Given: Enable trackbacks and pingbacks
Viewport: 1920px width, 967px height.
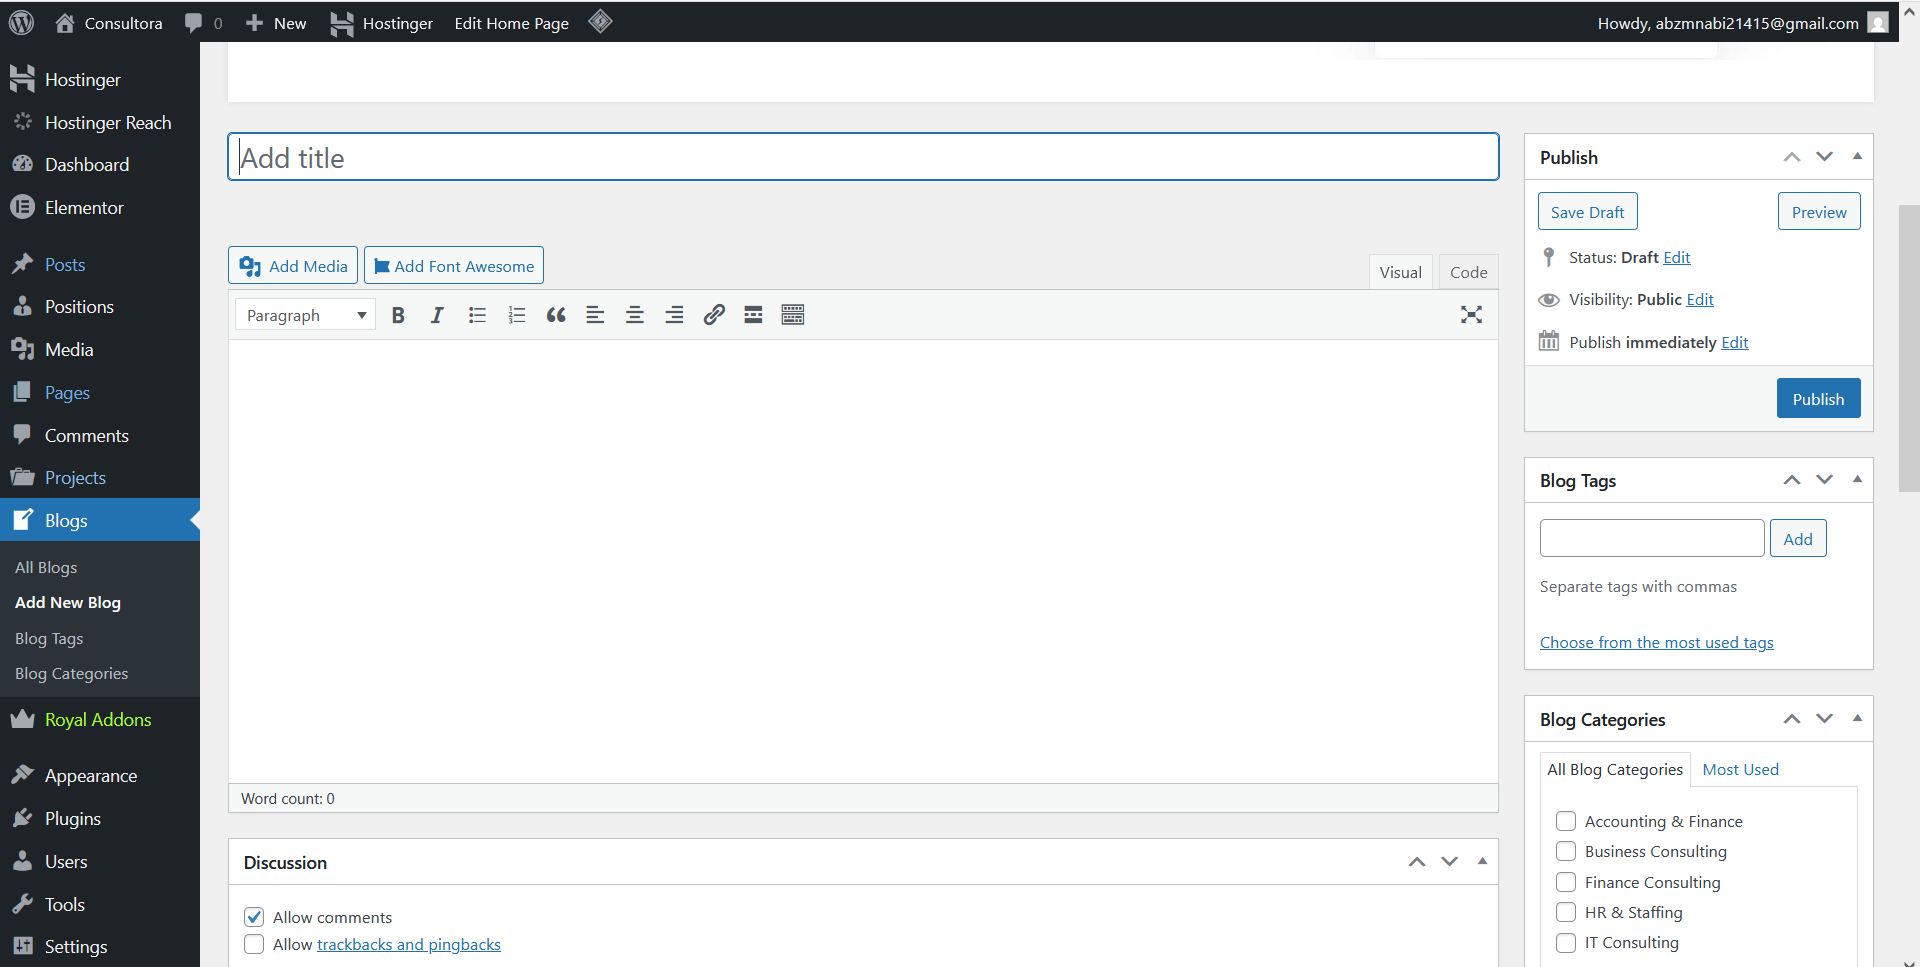Looking at the screenshot, I should tap(254, 944).
